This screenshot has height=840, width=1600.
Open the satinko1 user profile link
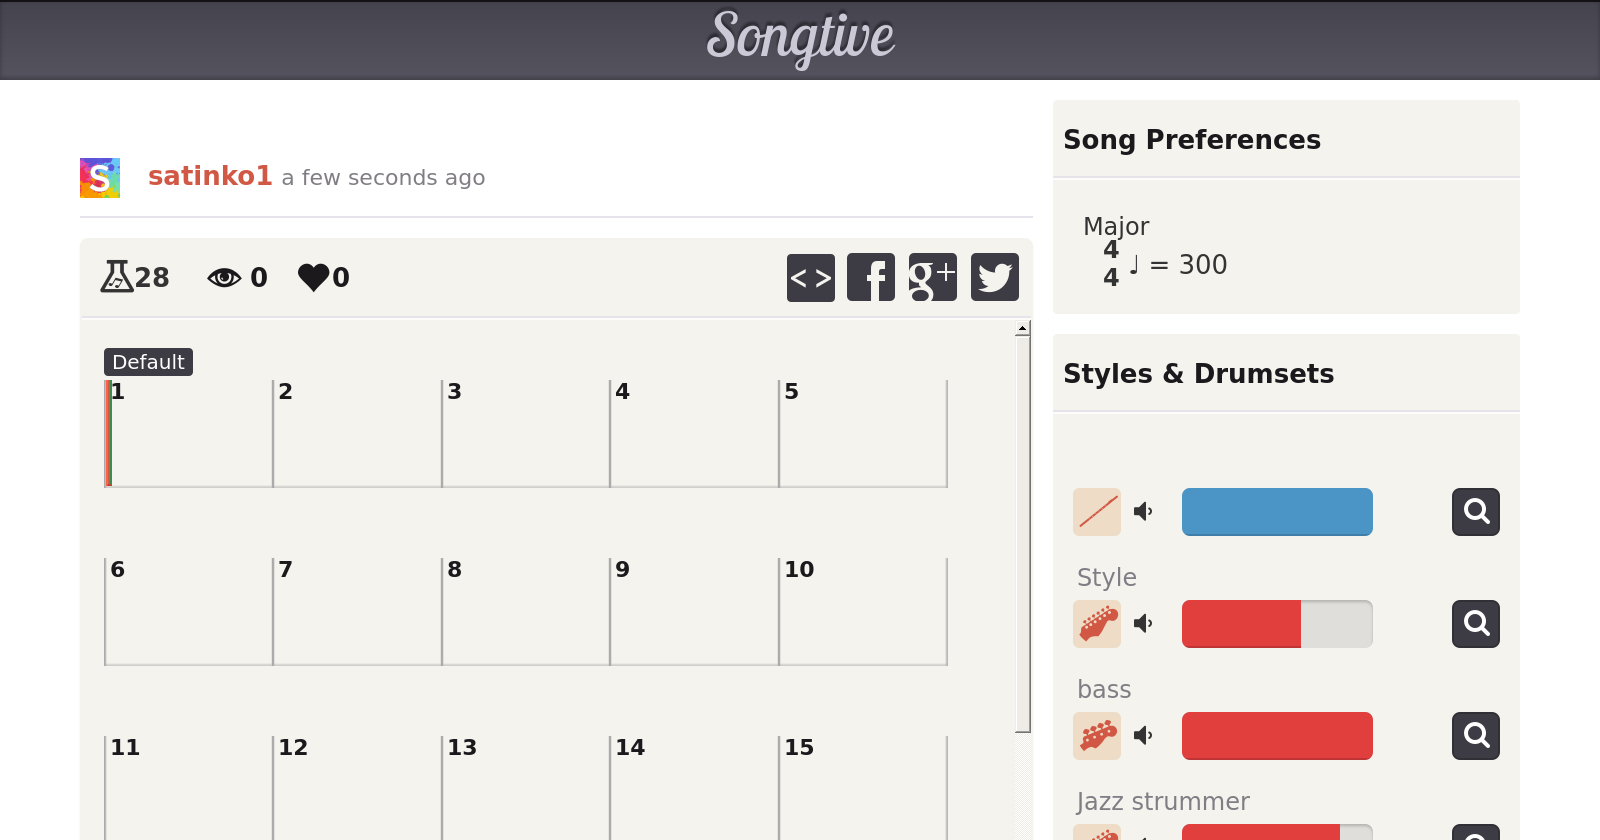[x=210, y=176]
